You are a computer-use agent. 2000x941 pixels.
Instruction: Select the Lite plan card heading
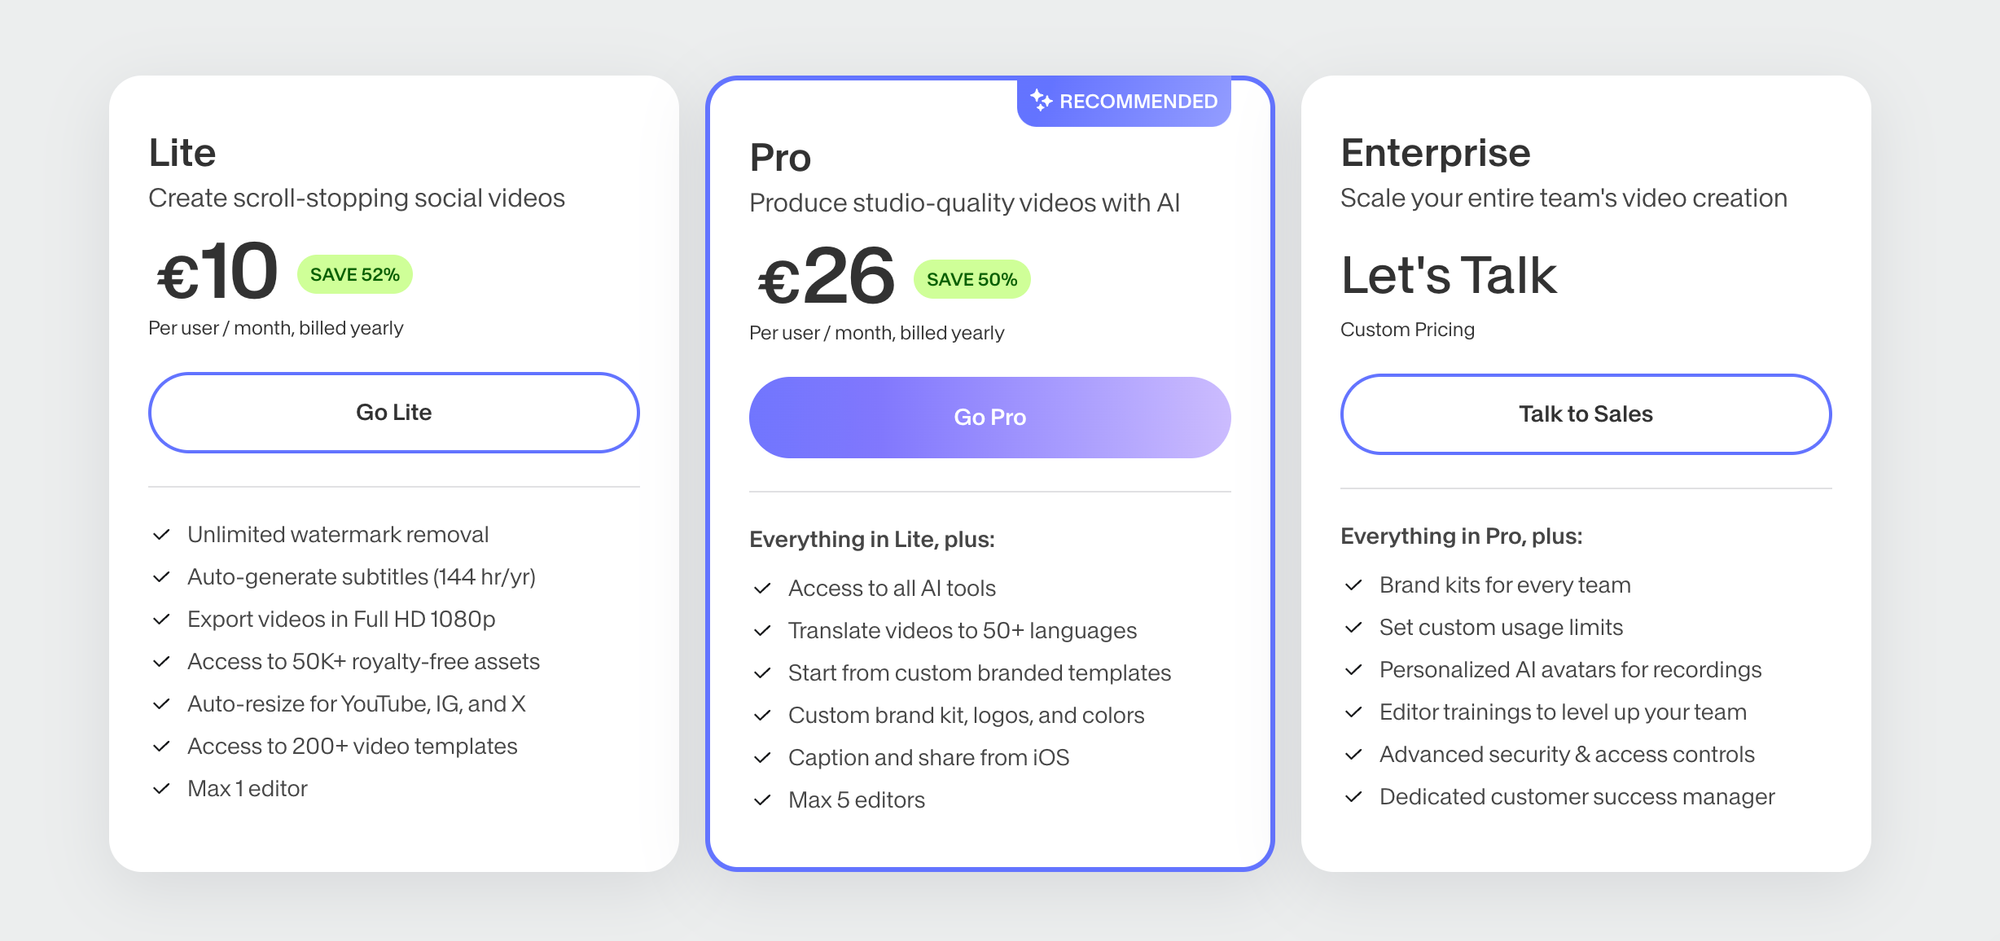coord(182,153)
